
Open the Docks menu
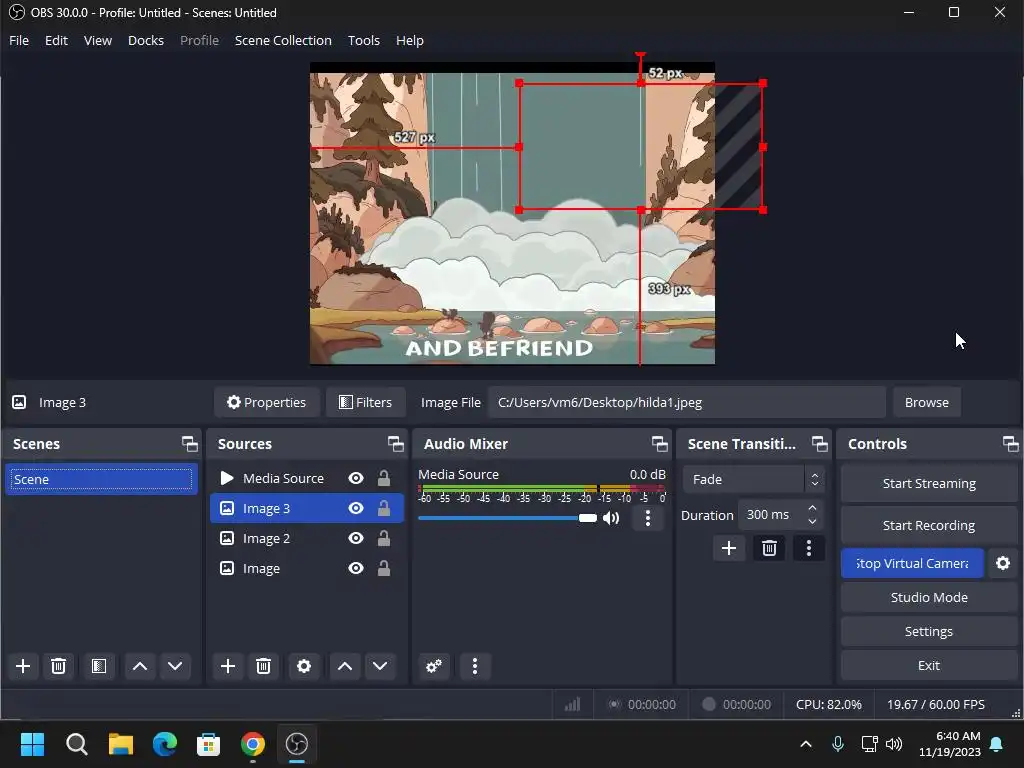pyautogui.click(x=146, y=40)
